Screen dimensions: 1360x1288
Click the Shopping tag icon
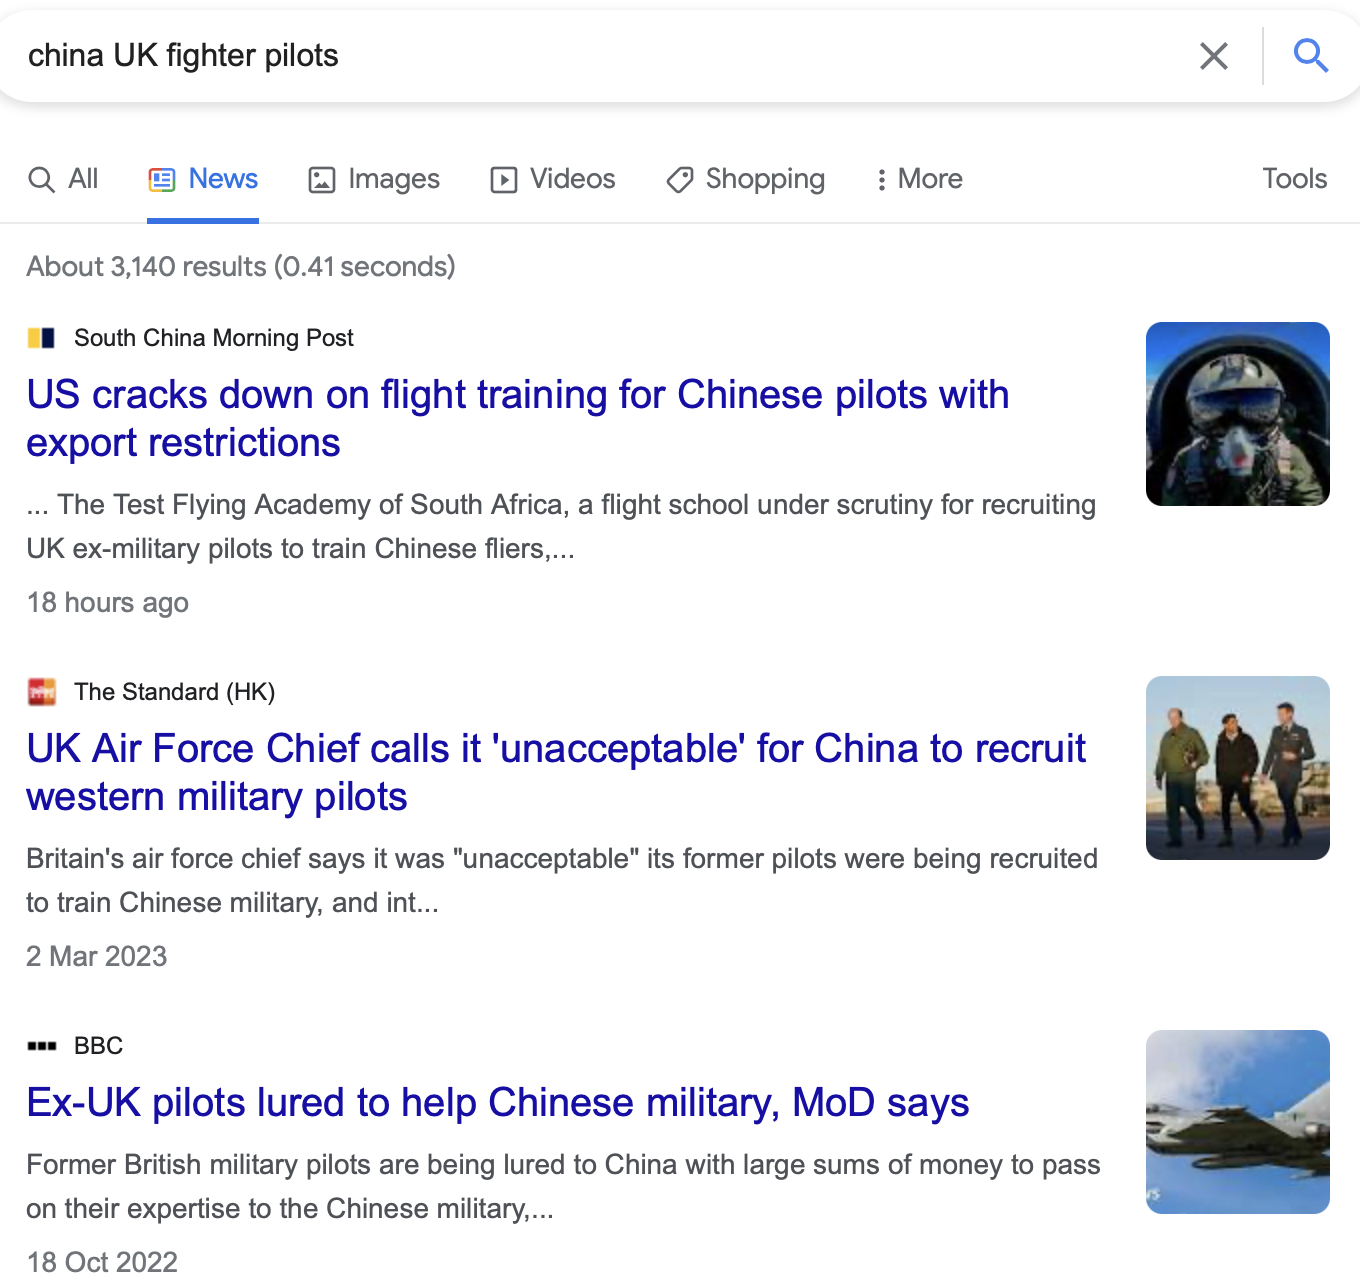coord(680,180)
